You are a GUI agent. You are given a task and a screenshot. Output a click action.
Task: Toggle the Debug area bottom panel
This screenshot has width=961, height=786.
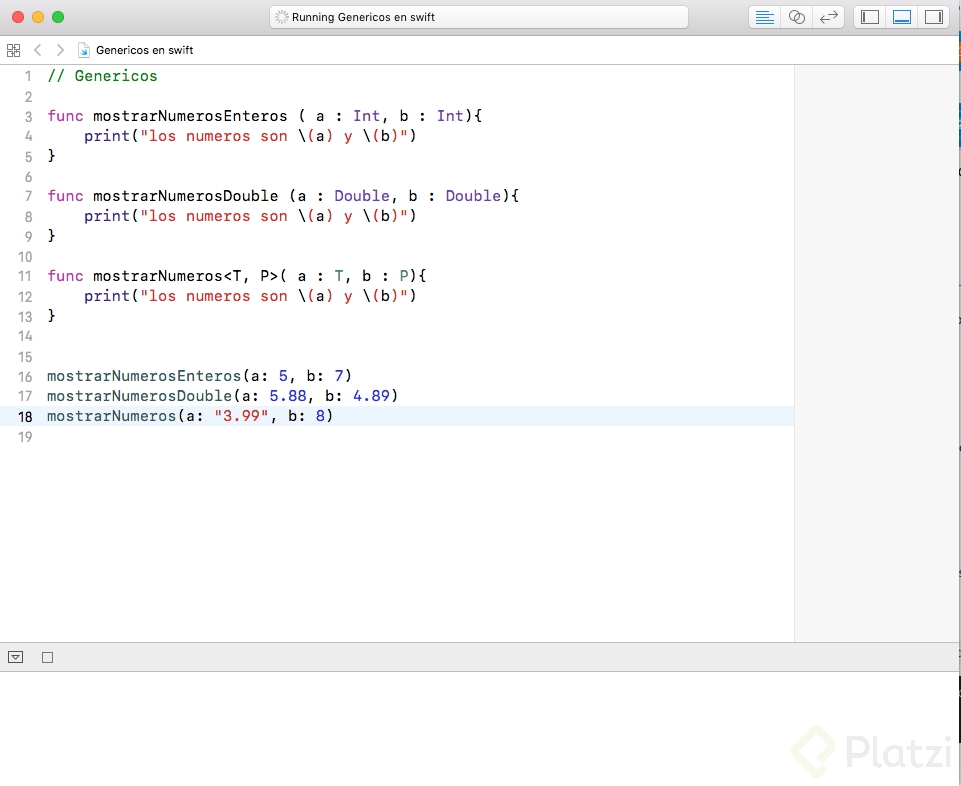(902, 17)
